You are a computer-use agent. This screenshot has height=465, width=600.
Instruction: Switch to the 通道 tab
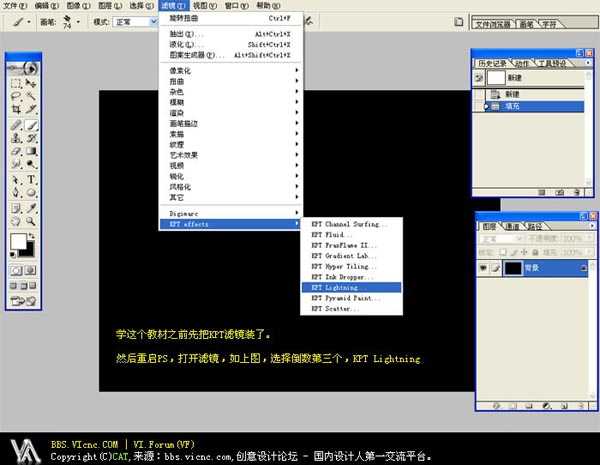pyautogui.click(x=512, y=226)
